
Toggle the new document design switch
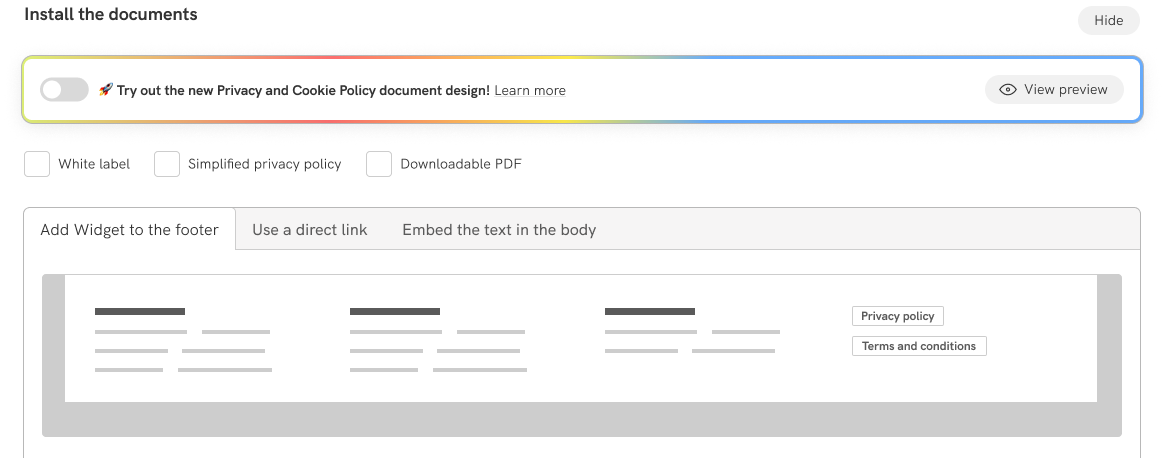[x=64, y=90]
